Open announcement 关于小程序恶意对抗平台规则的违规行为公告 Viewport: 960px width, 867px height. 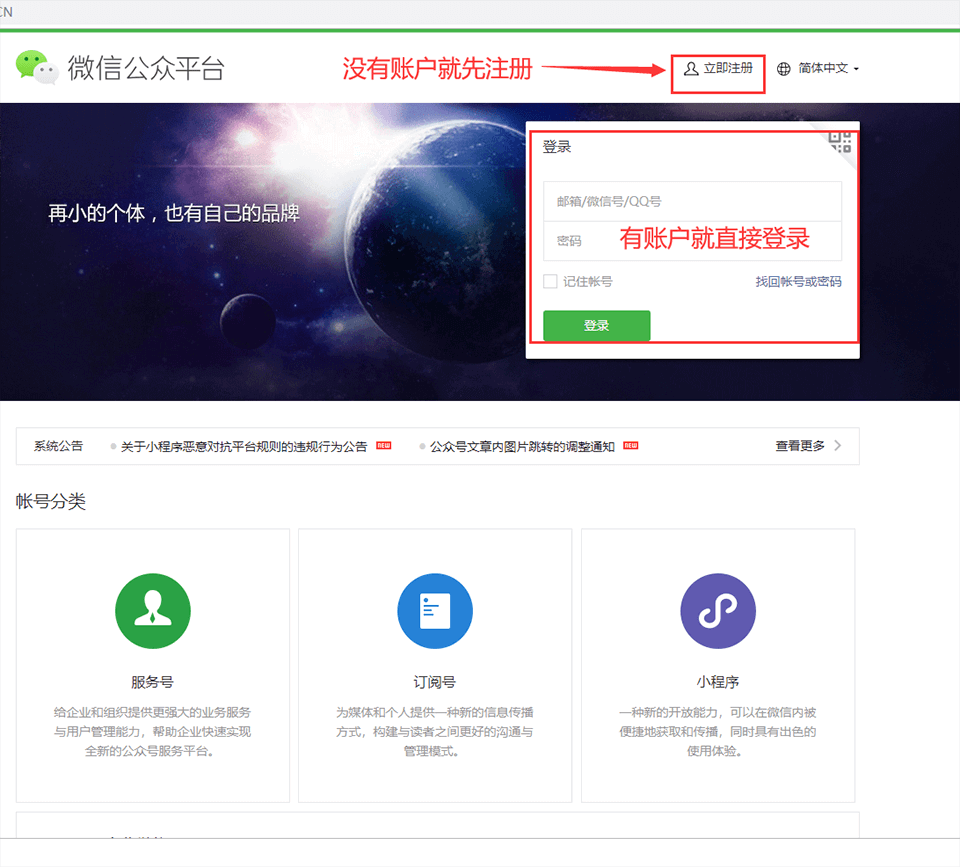coord(244,446)
